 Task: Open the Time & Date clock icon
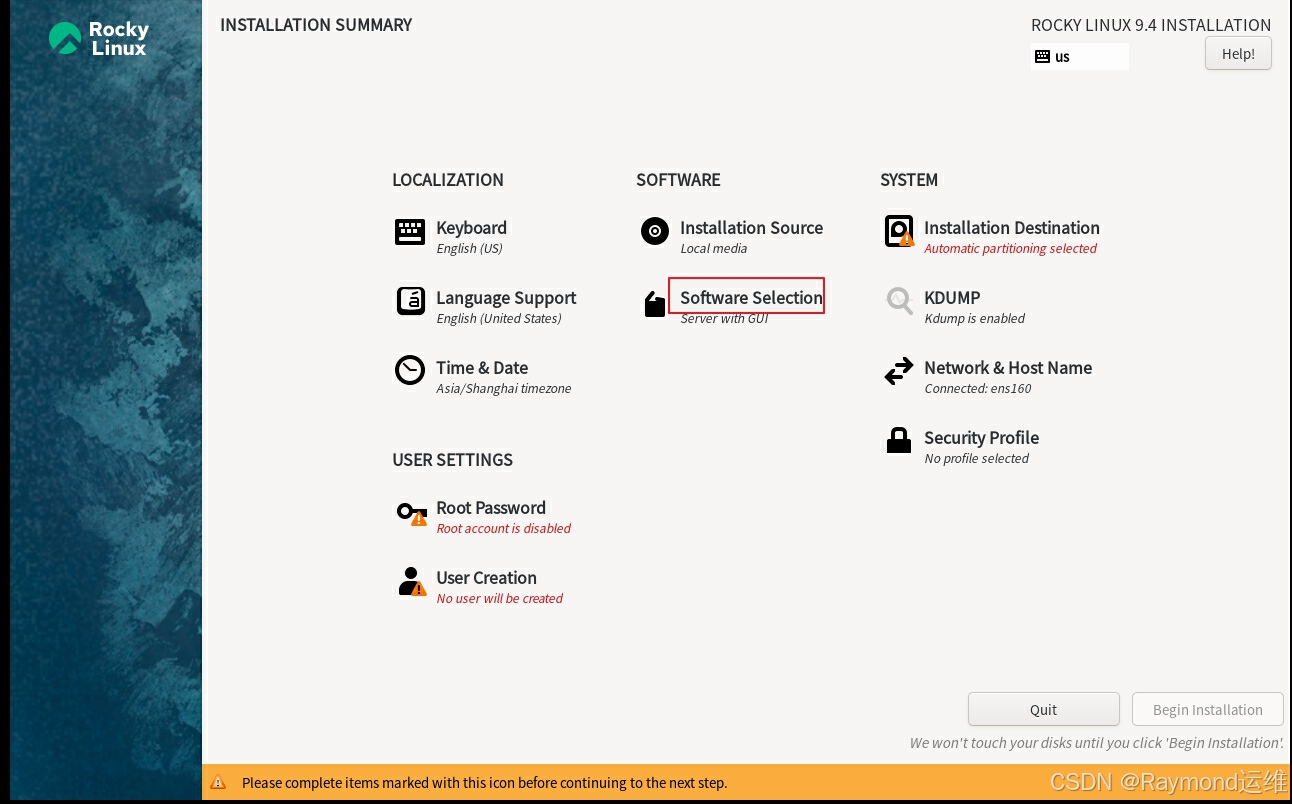coord(410,370)
